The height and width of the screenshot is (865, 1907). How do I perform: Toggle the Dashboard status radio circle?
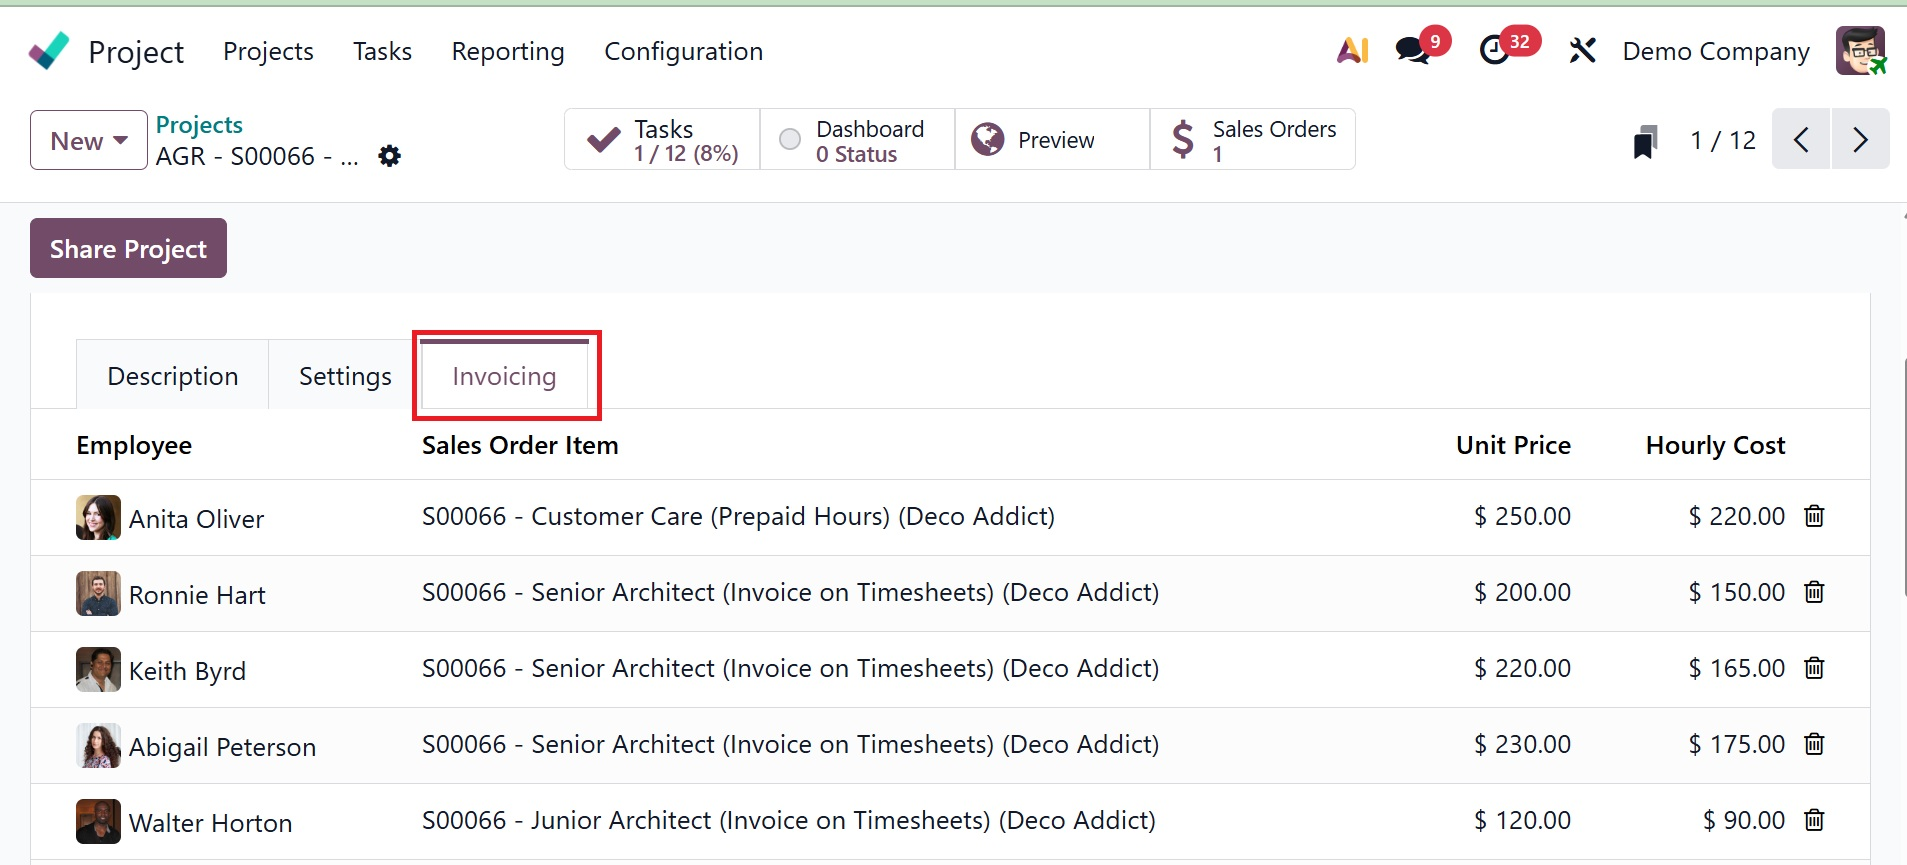click(x=790, y=140)
